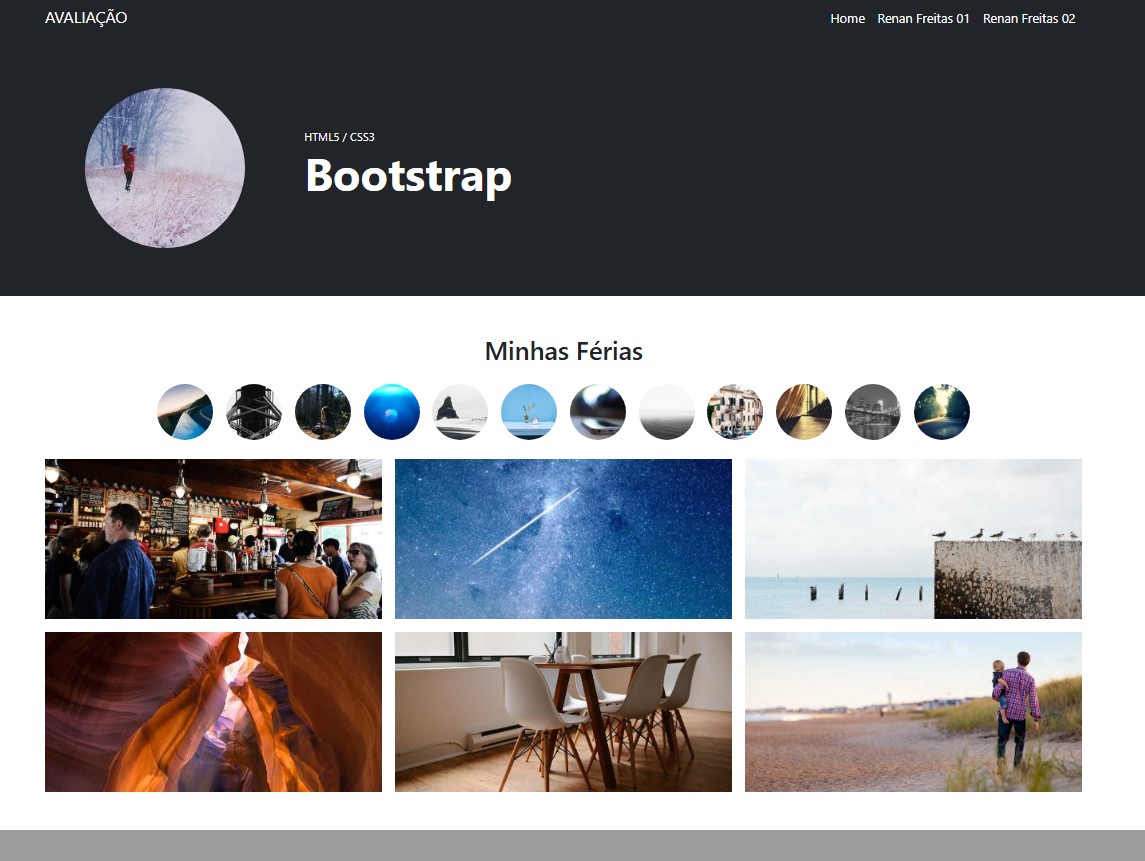This screenshot has height=861, width=1145.
Task: Open the Renan Freitas 01 page
Action: click(923, 18)
